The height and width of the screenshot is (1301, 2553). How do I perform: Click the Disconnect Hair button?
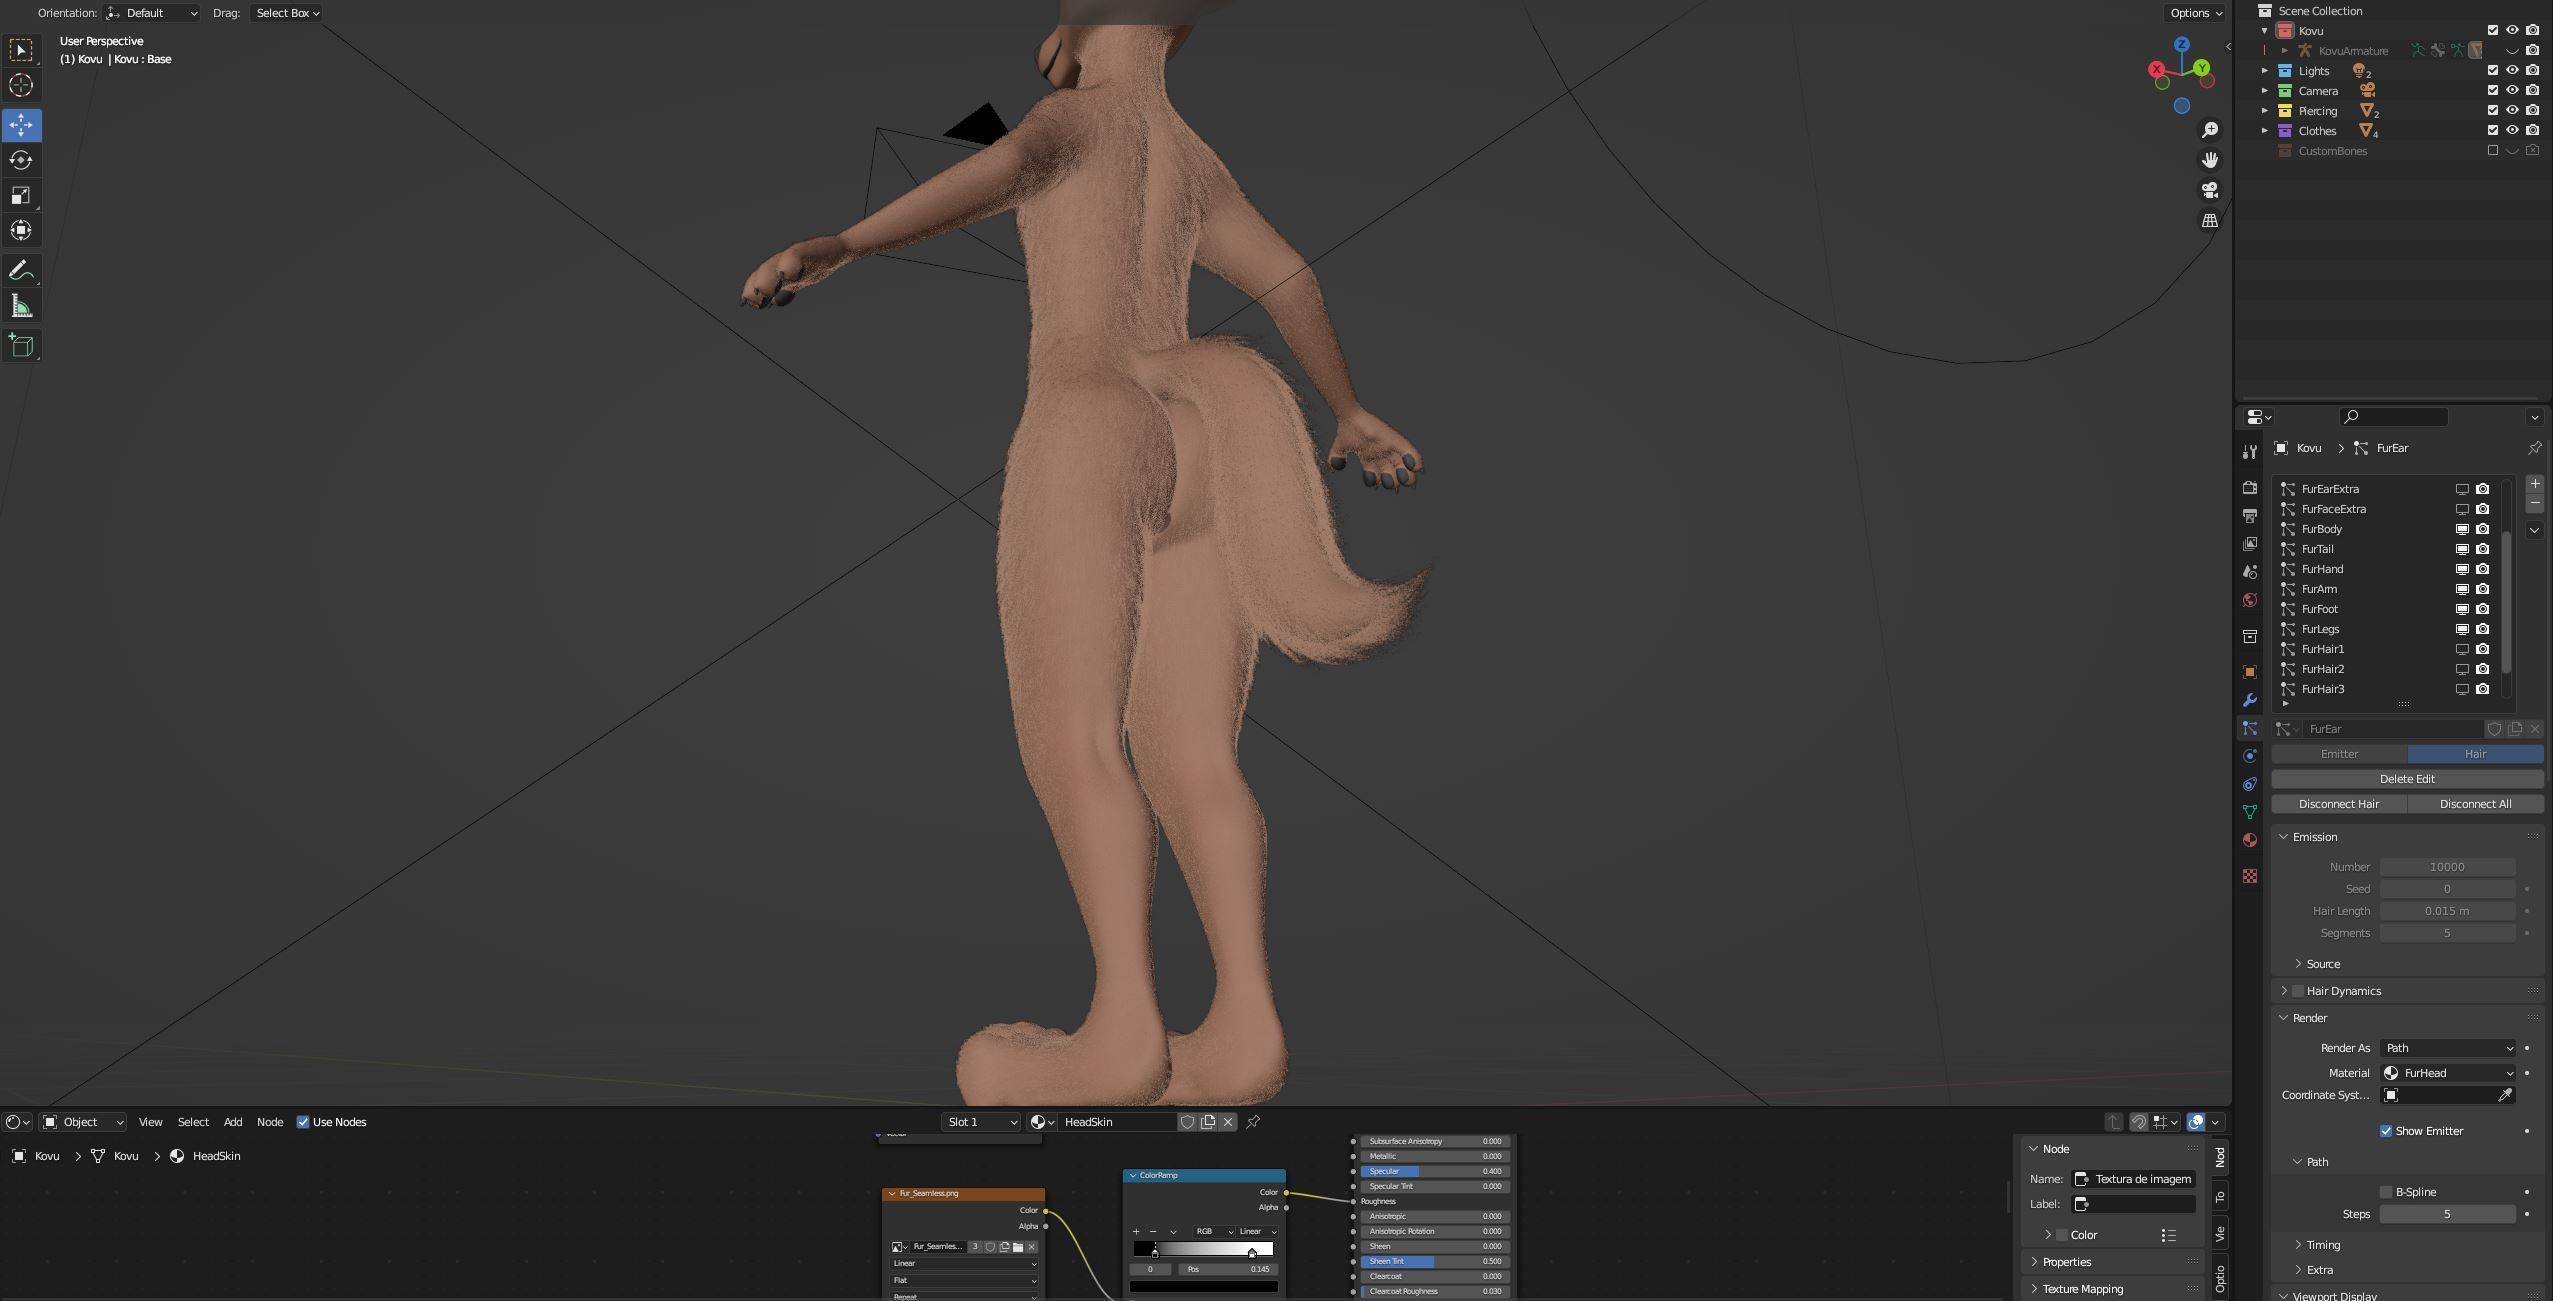pyautogui.click(x=2339, y=804)
